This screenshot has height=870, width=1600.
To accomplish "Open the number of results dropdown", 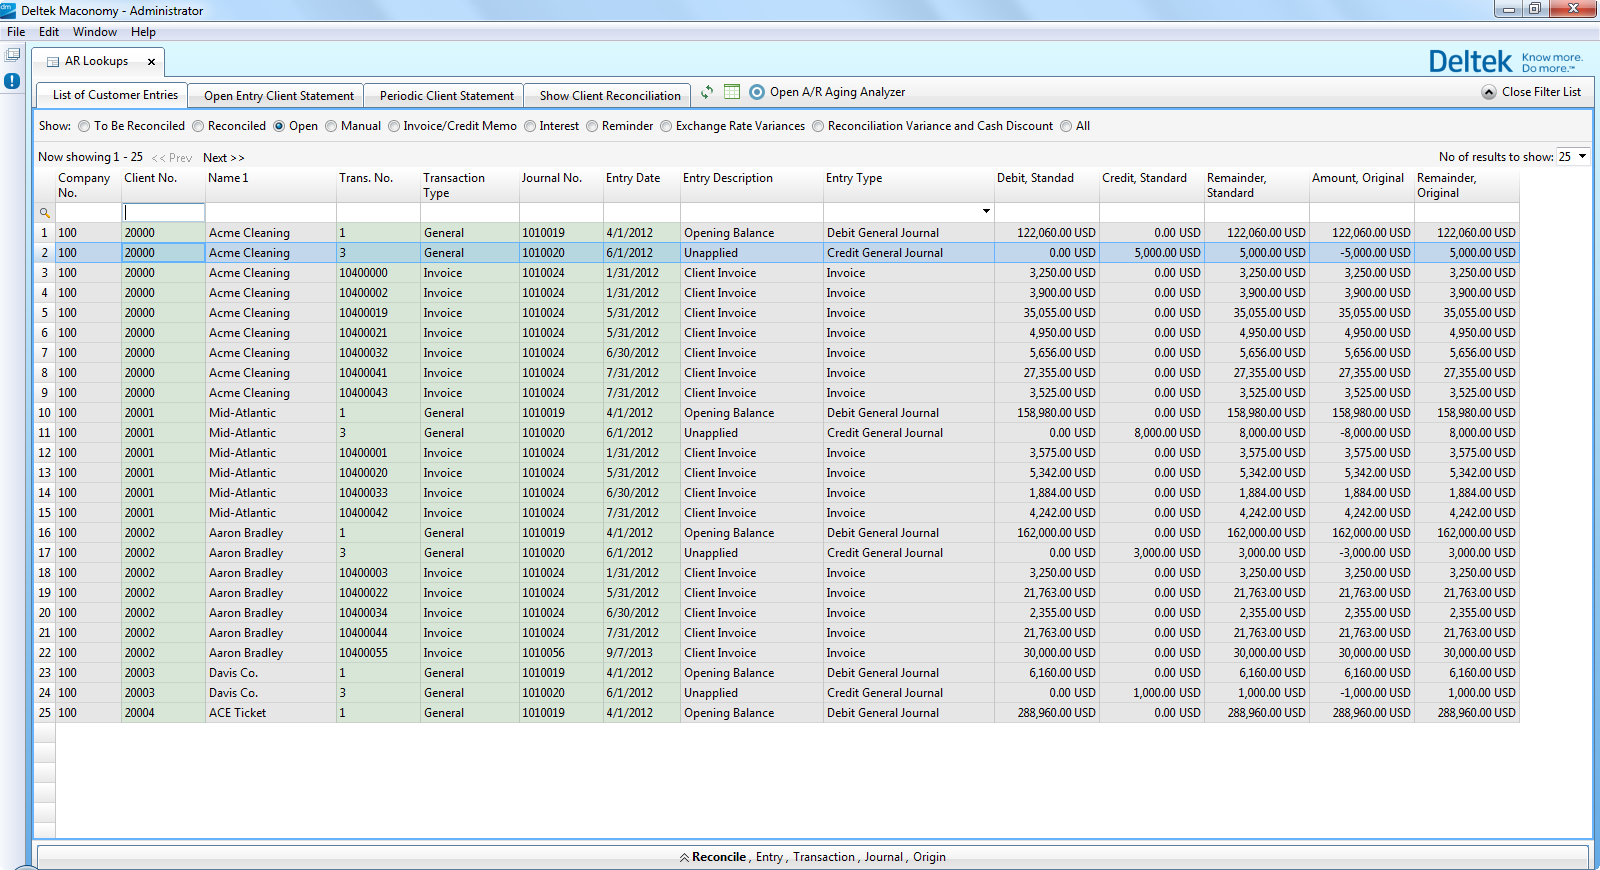I will click(x=1582, y=157).
